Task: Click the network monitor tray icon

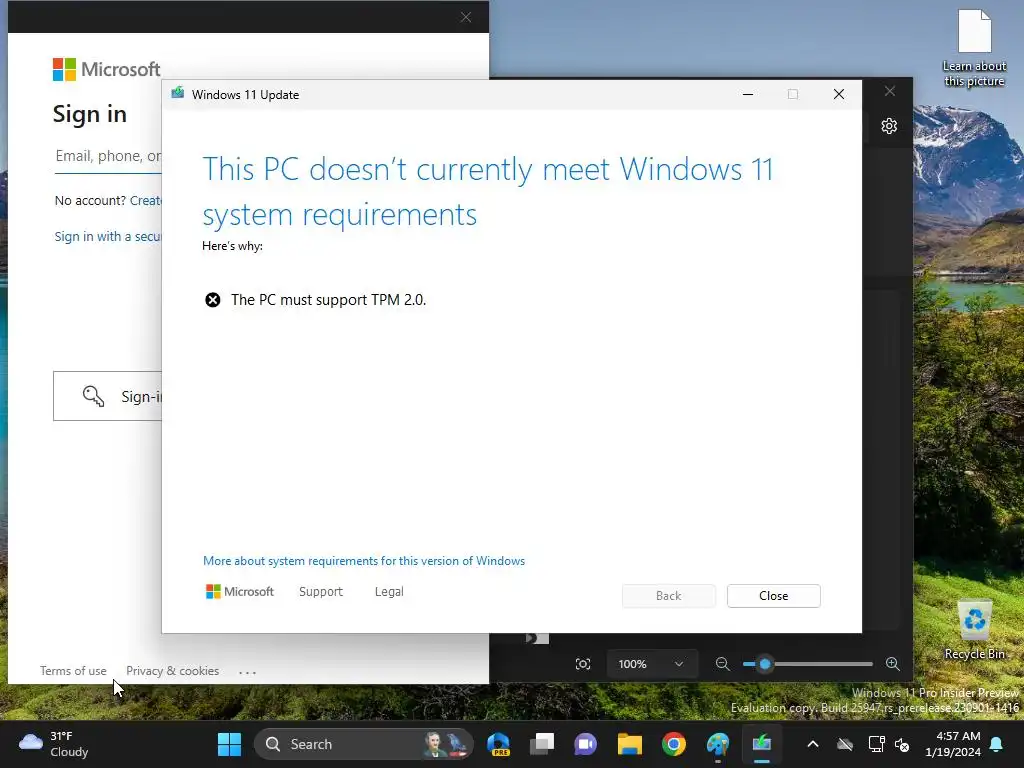Action: coord(876,744)
